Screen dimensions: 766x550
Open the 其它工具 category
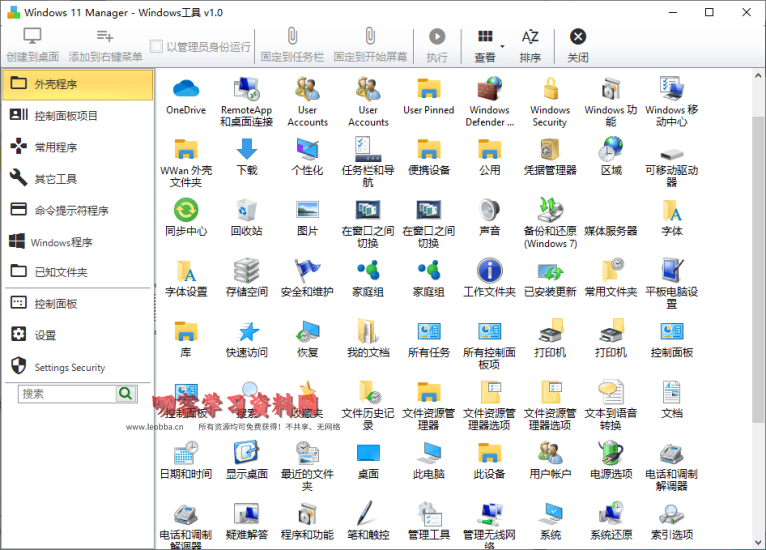[x=78, y=179]
